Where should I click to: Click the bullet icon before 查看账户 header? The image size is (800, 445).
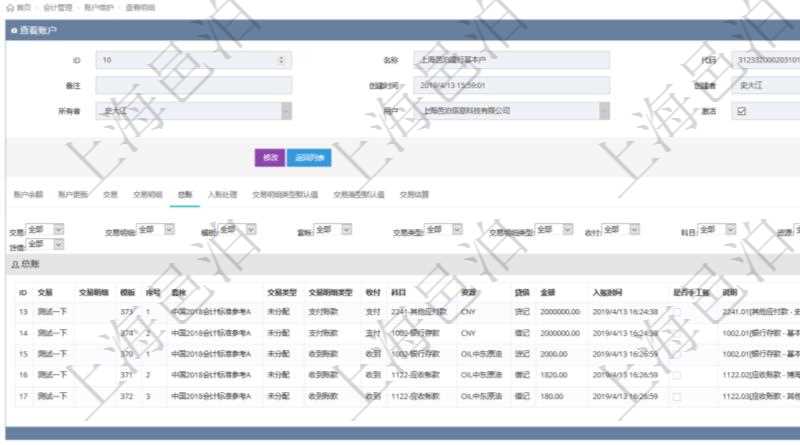[14, 31]
